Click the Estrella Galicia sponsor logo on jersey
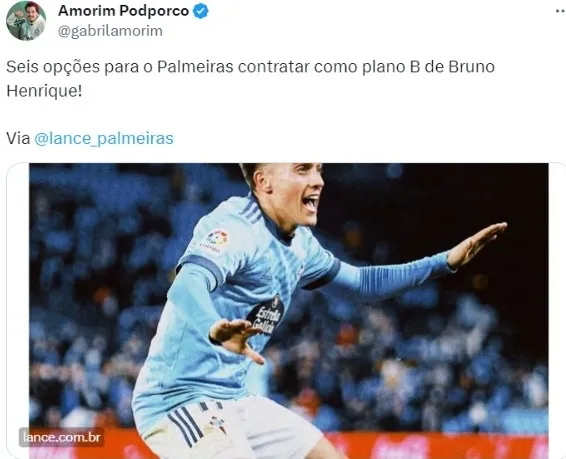This screenshot has width=566, height=459. [266, 314]
